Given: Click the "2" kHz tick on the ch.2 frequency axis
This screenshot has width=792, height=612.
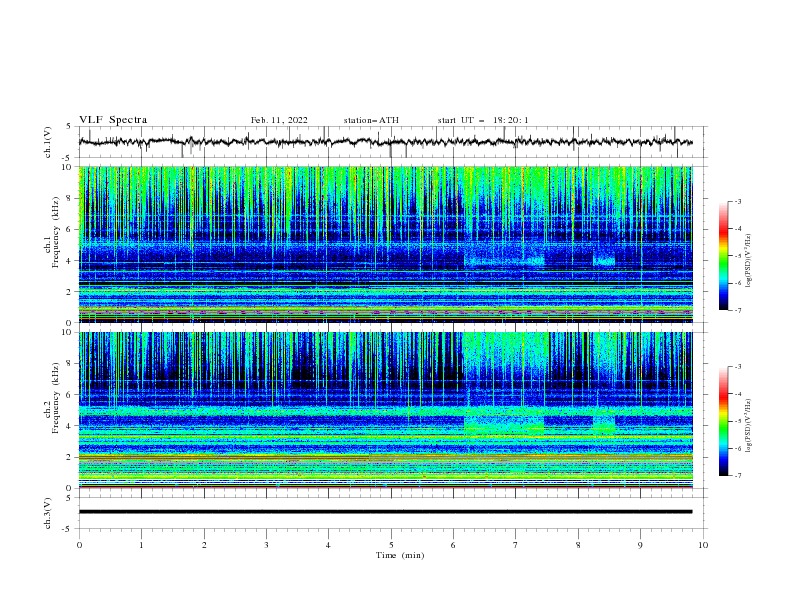Looking at the screenshot, I should (69, 457).
